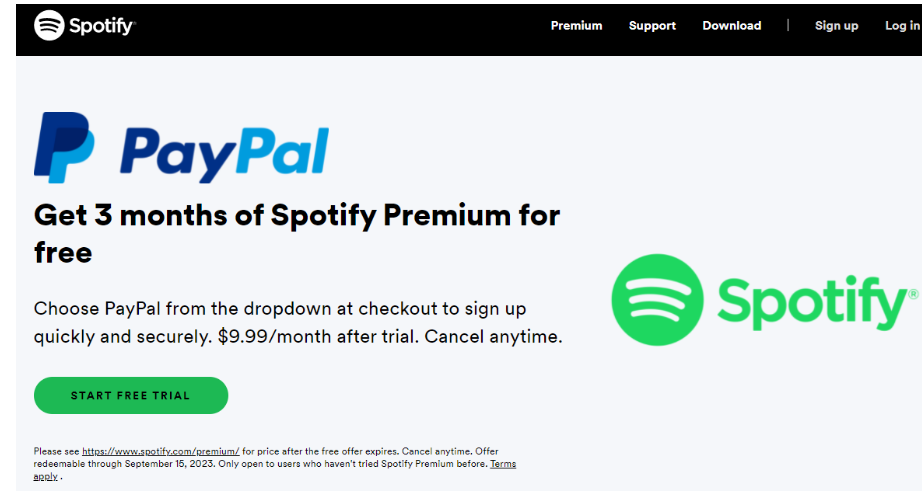Click the vertical divider before Sign up
This screenshot has width=922, height=492.
[x=788, y=25]
